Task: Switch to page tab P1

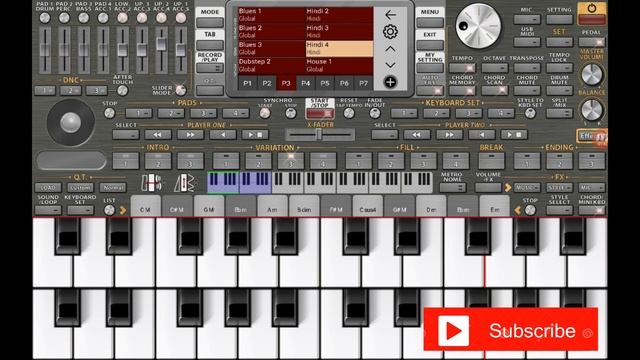Action: (x=247, y=83)
